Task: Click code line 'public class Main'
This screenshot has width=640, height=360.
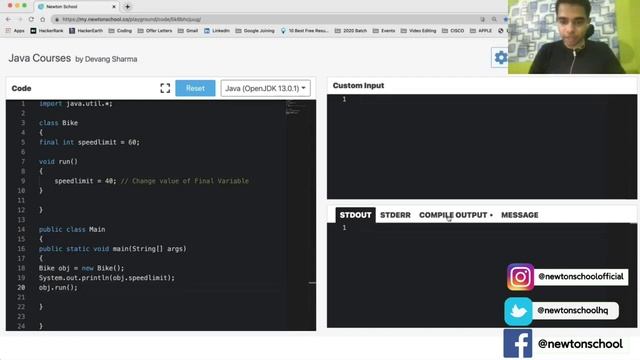Action: (72, 229)
